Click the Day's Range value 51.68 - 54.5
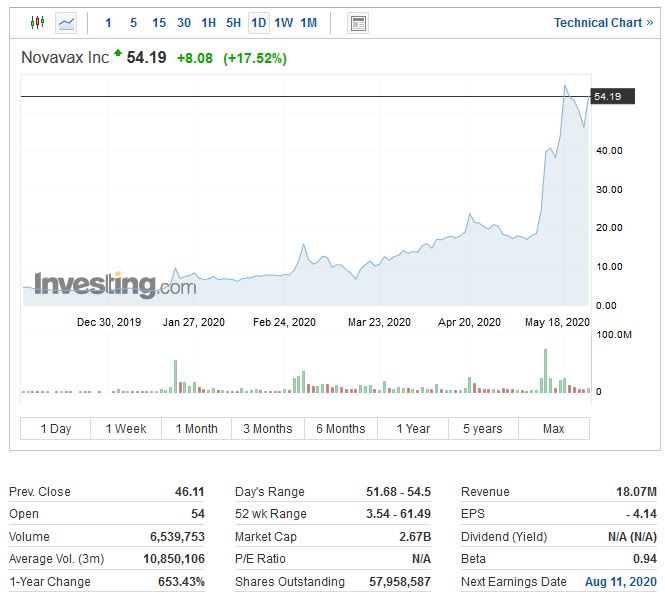This screenshot has height=603, width=665. [x=398, y=491]
